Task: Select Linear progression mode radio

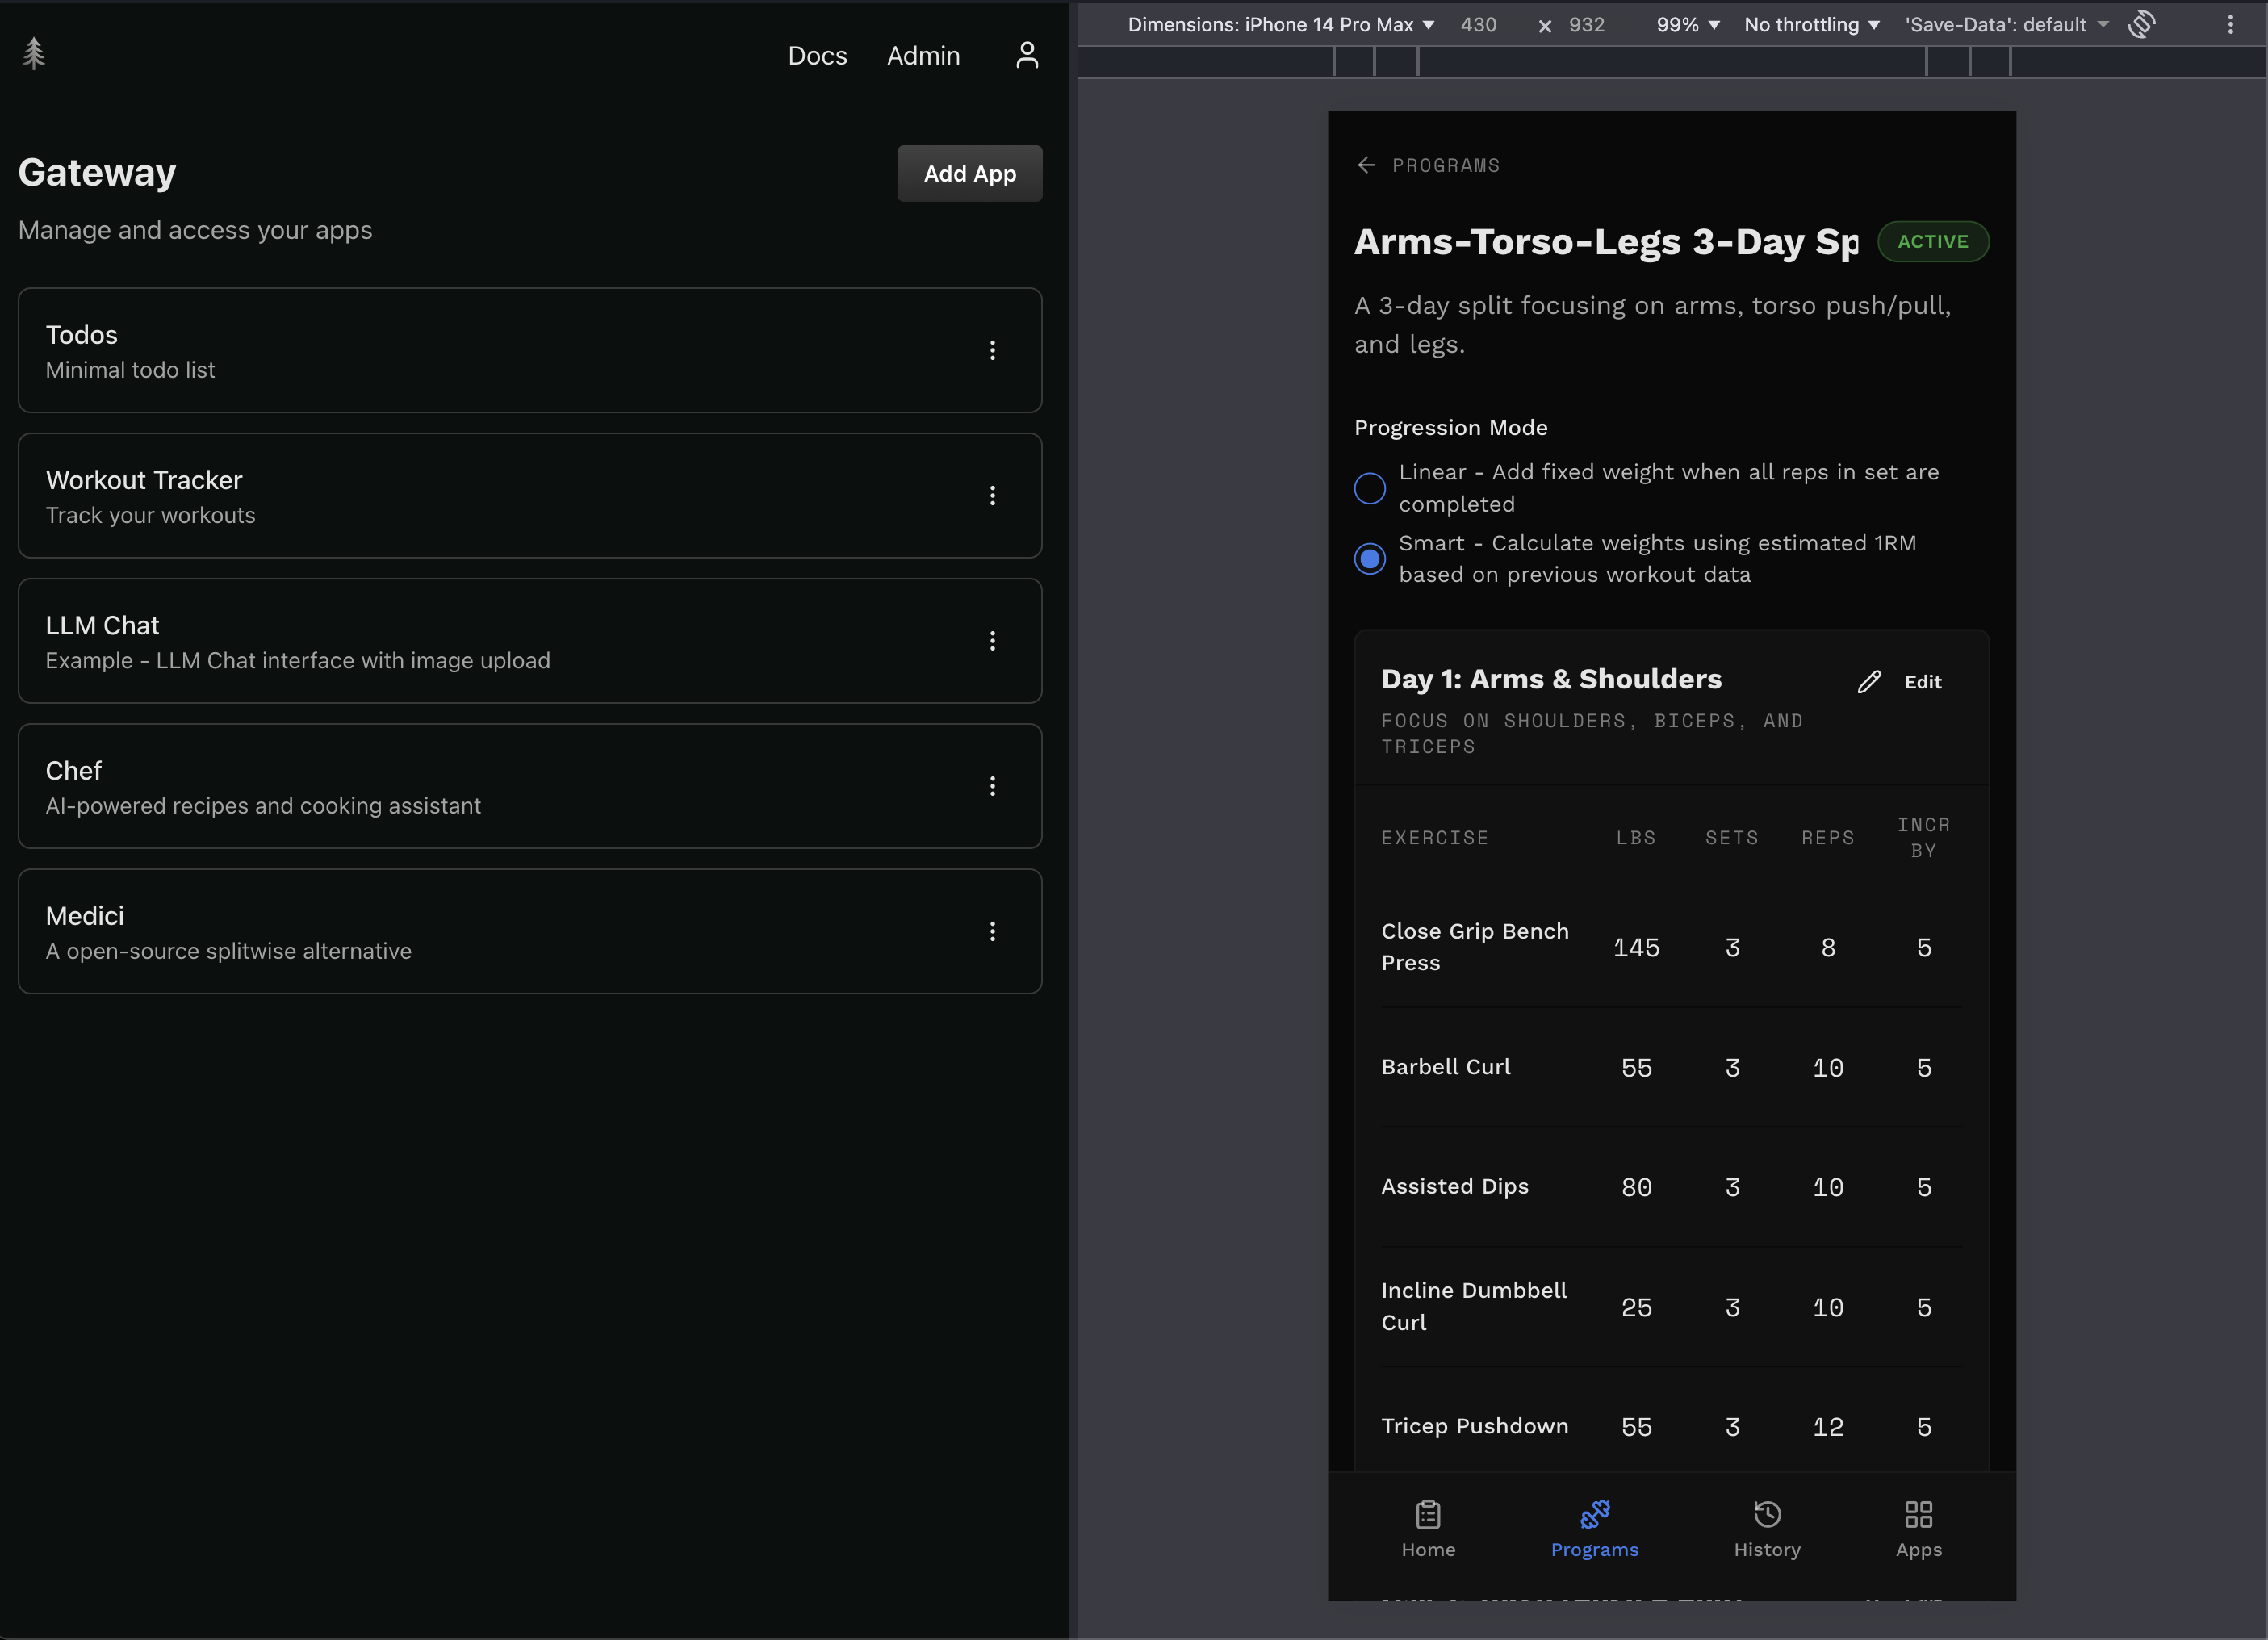Action: 1370,488
